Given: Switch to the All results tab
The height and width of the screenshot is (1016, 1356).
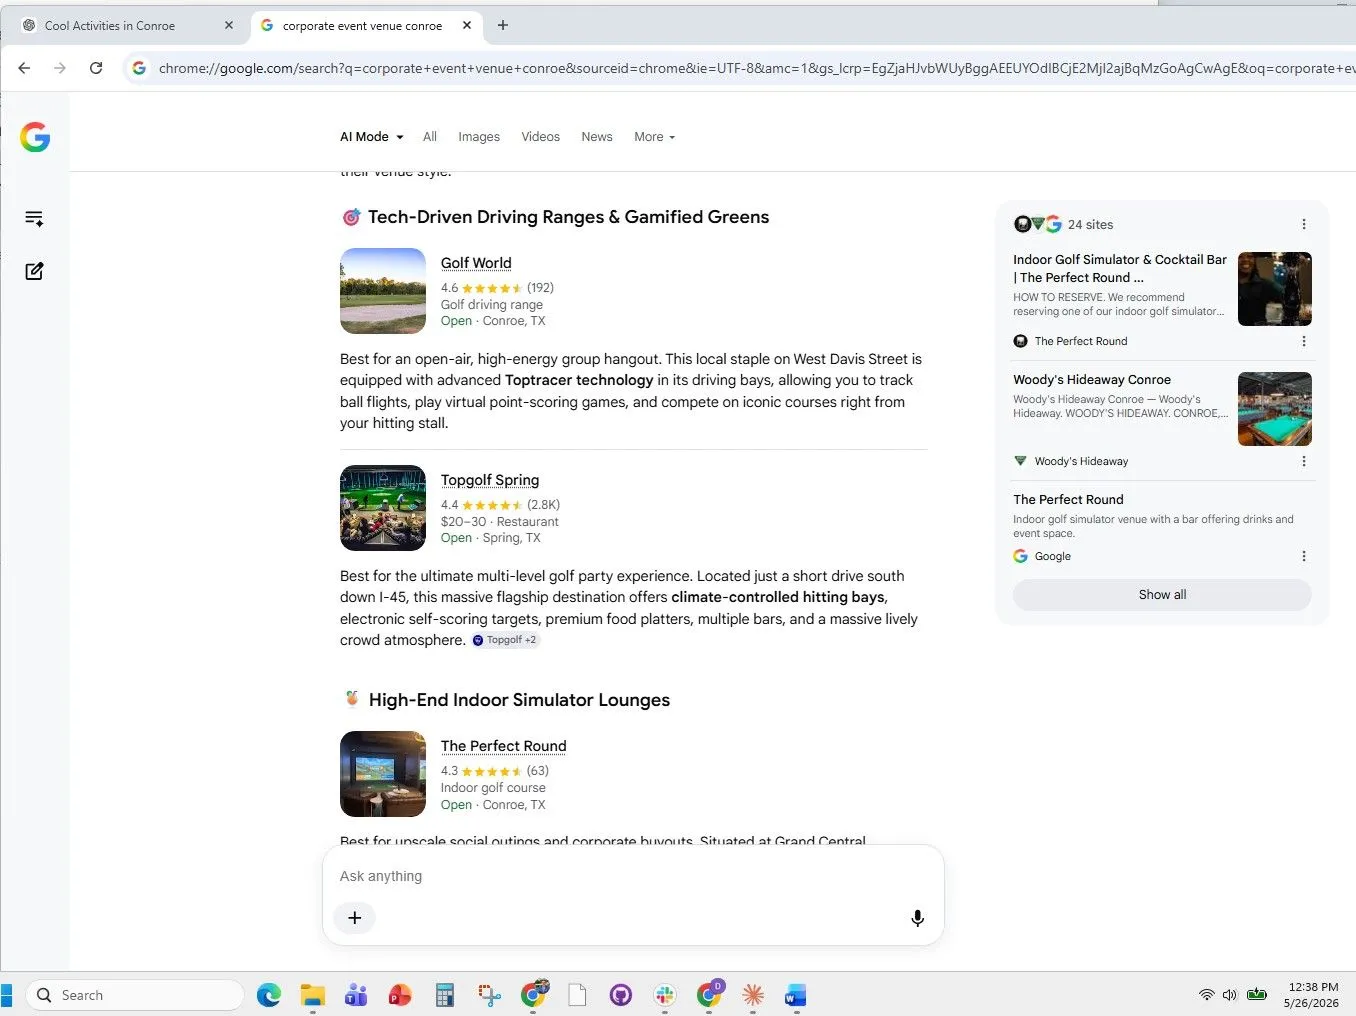Looking at the screenshot, I should [x=430, y=137].
